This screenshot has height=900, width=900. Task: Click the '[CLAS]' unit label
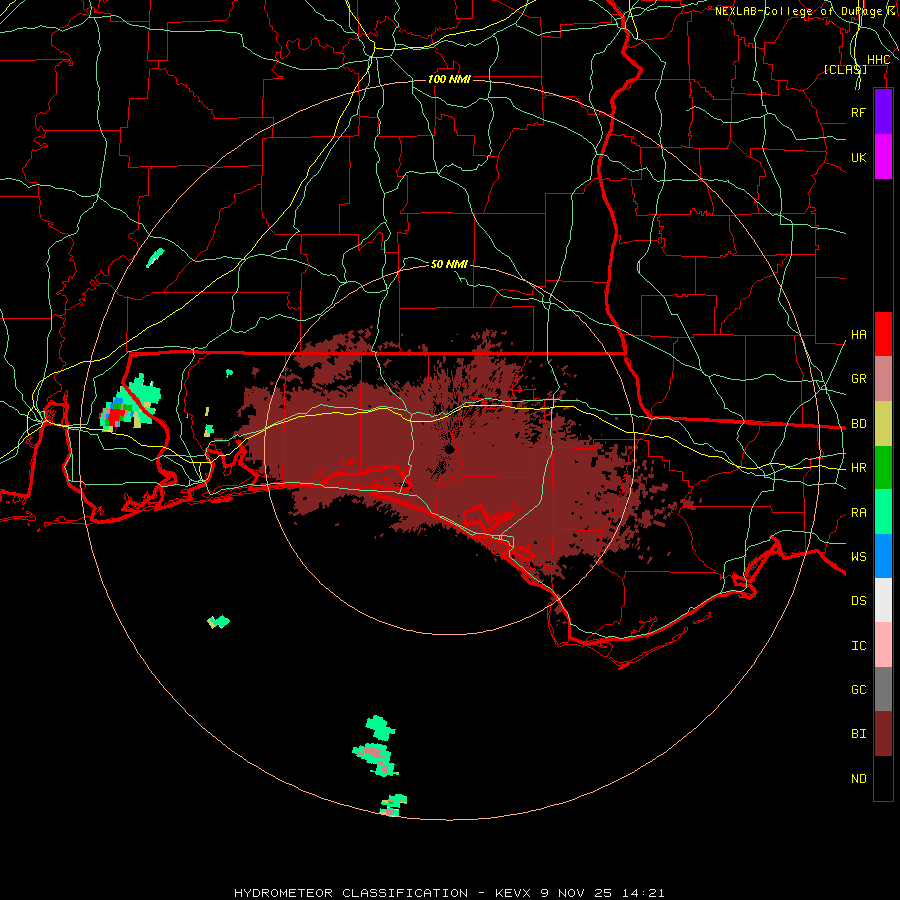pos(845,69)
